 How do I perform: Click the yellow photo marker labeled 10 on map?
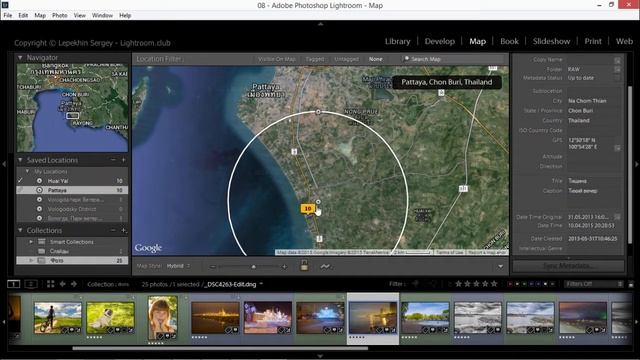pyautogui.click(x=307, y=209)
